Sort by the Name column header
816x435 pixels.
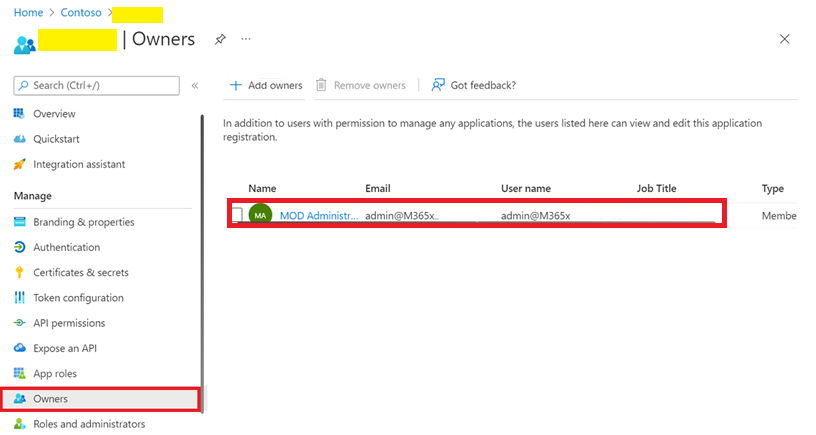[x=262, y=188]
